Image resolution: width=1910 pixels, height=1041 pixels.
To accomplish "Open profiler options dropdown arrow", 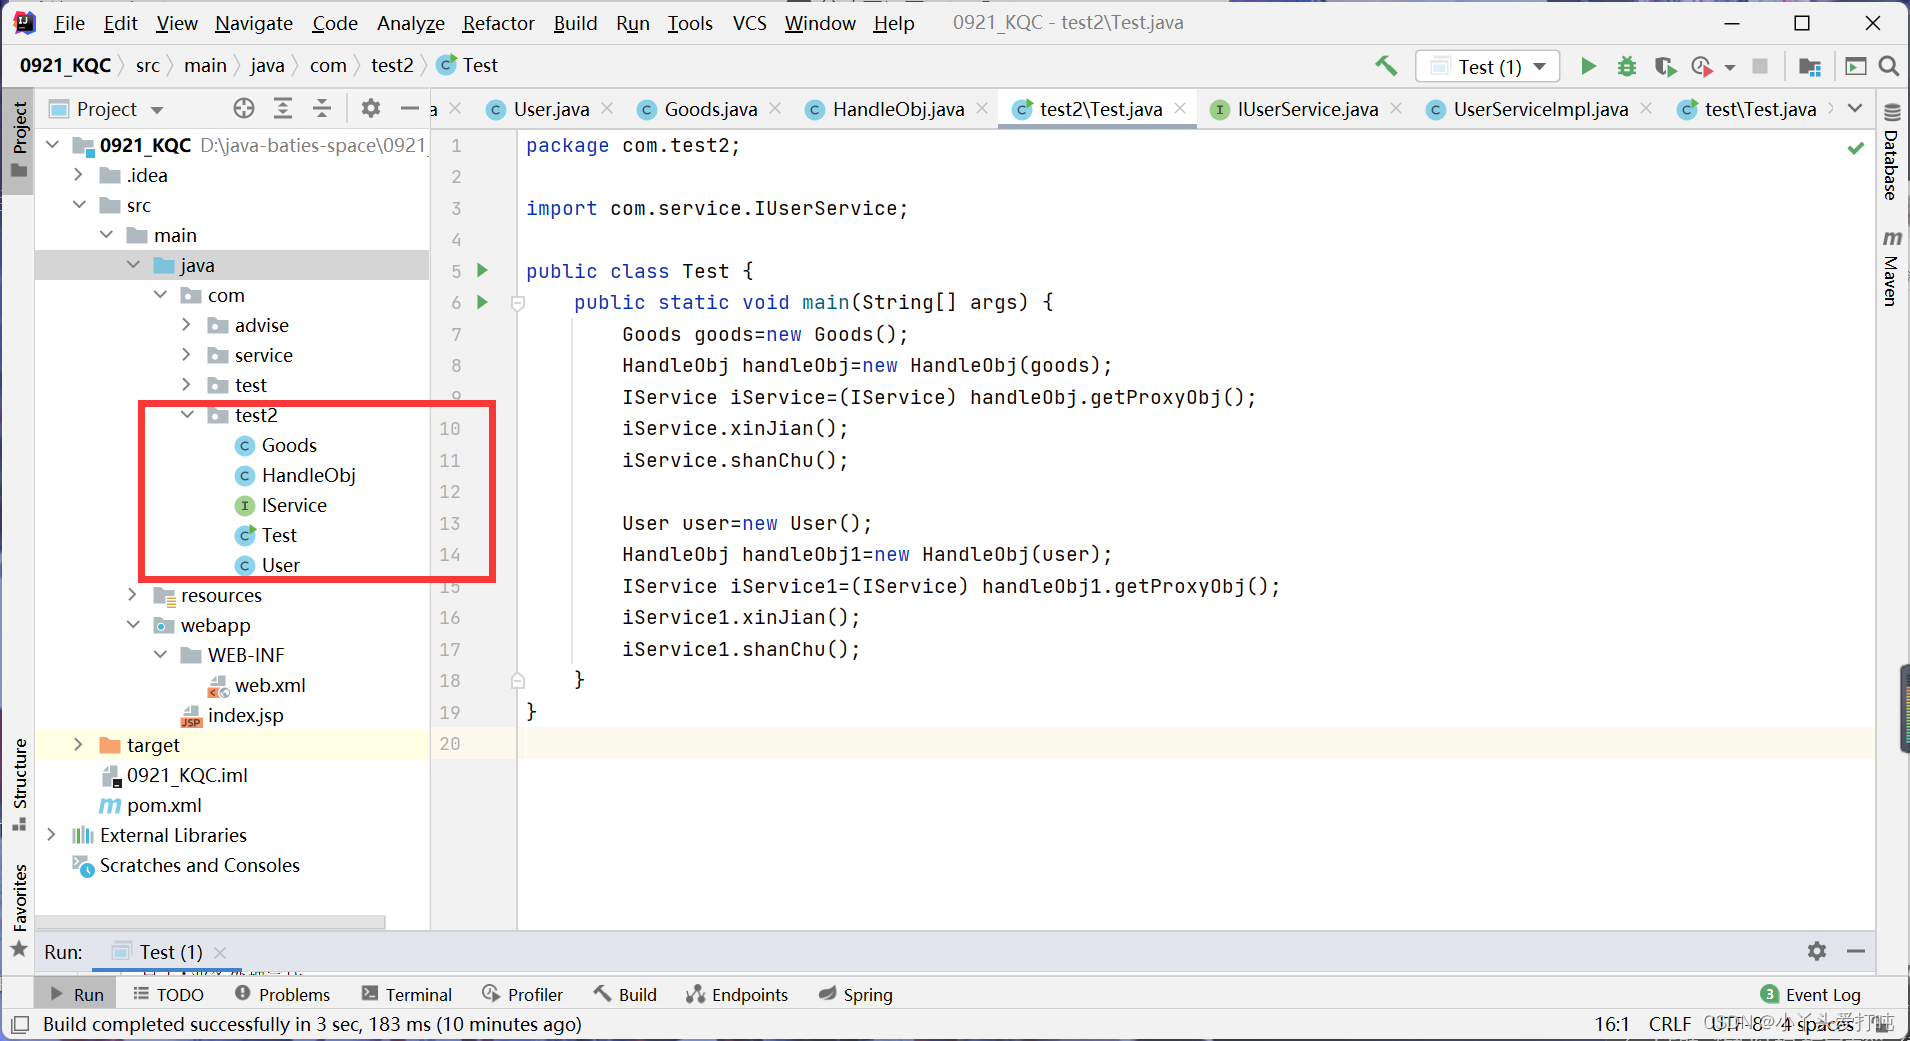I will (1730, 67).
